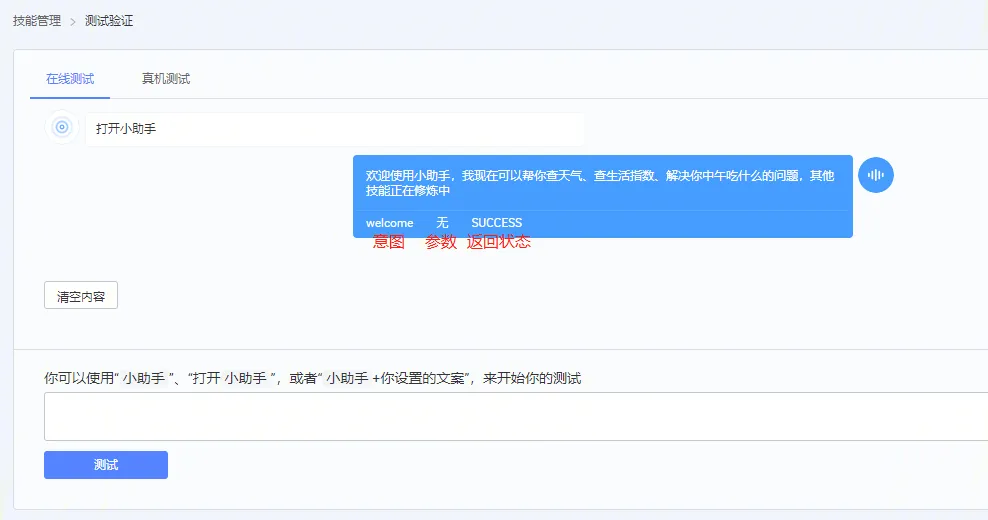
Task: Click the breadcrumb chevron separator
Action: [x=73, y=21]
